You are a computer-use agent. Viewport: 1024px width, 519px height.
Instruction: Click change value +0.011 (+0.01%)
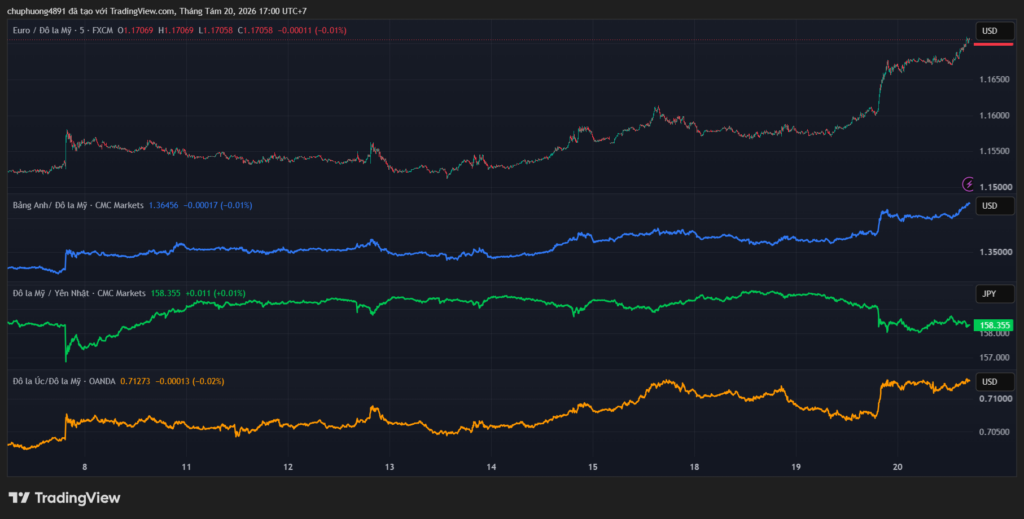tap(216, 293)
